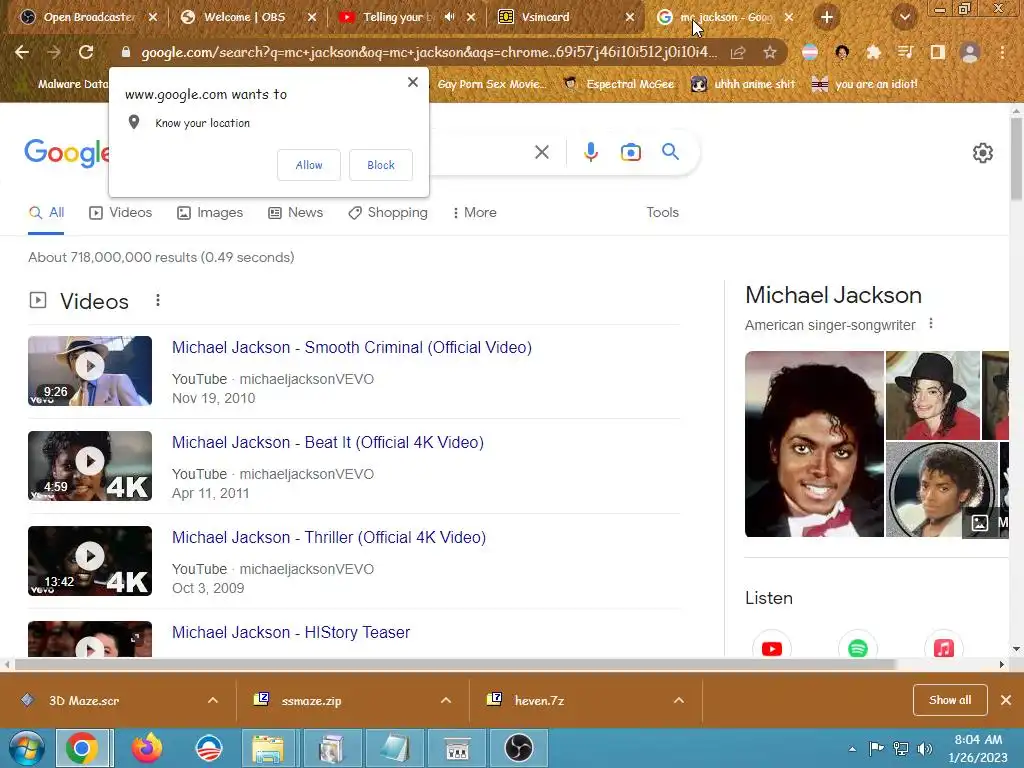Share this page from the address bar
The height and width of the screenshot is (768, 1024).
[x=738, y=52]
